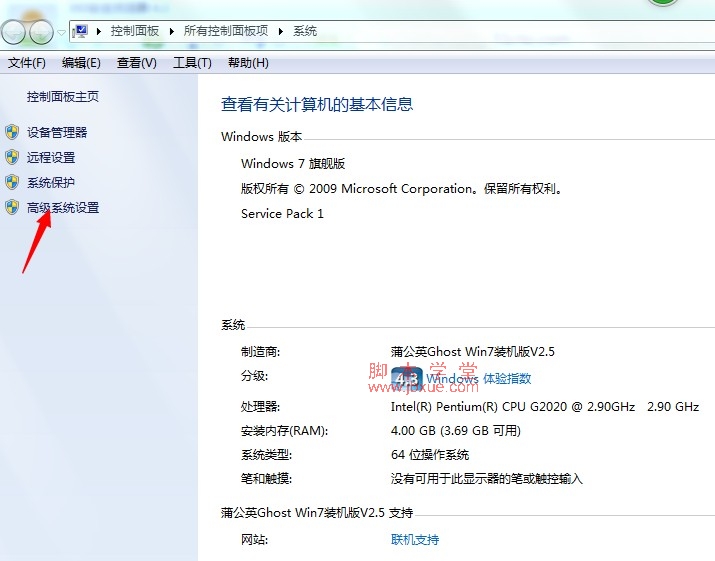Open the recent pages dropdown arrow
Screen dimensions: 715x561
click(61, 33)
